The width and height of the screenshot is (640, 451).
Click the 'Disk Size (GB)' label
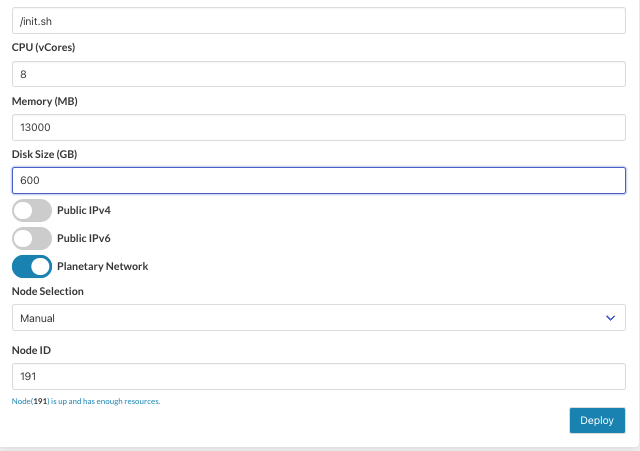(44, 154)
